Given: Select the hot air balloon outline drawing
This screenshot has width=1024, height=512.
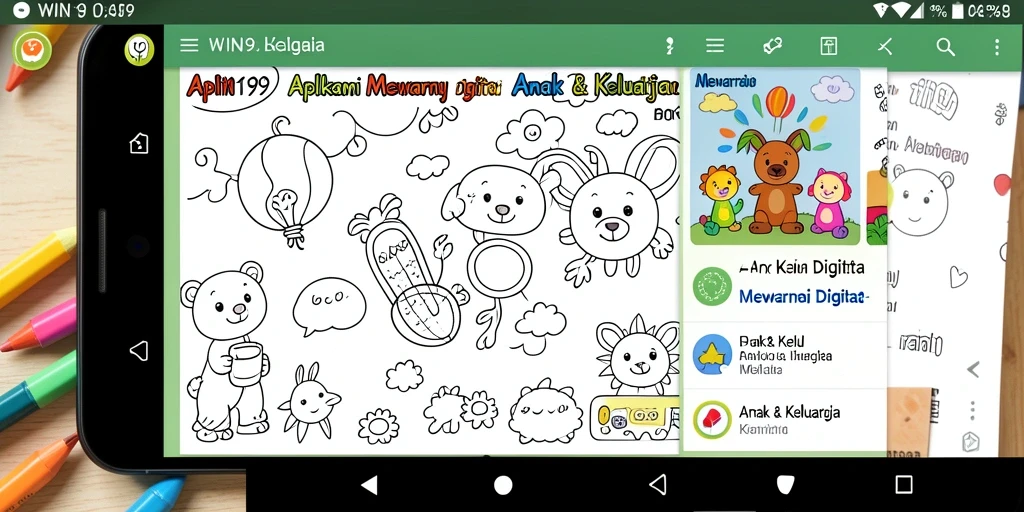Looking at the screenshot, I should [x=284, y=183].
